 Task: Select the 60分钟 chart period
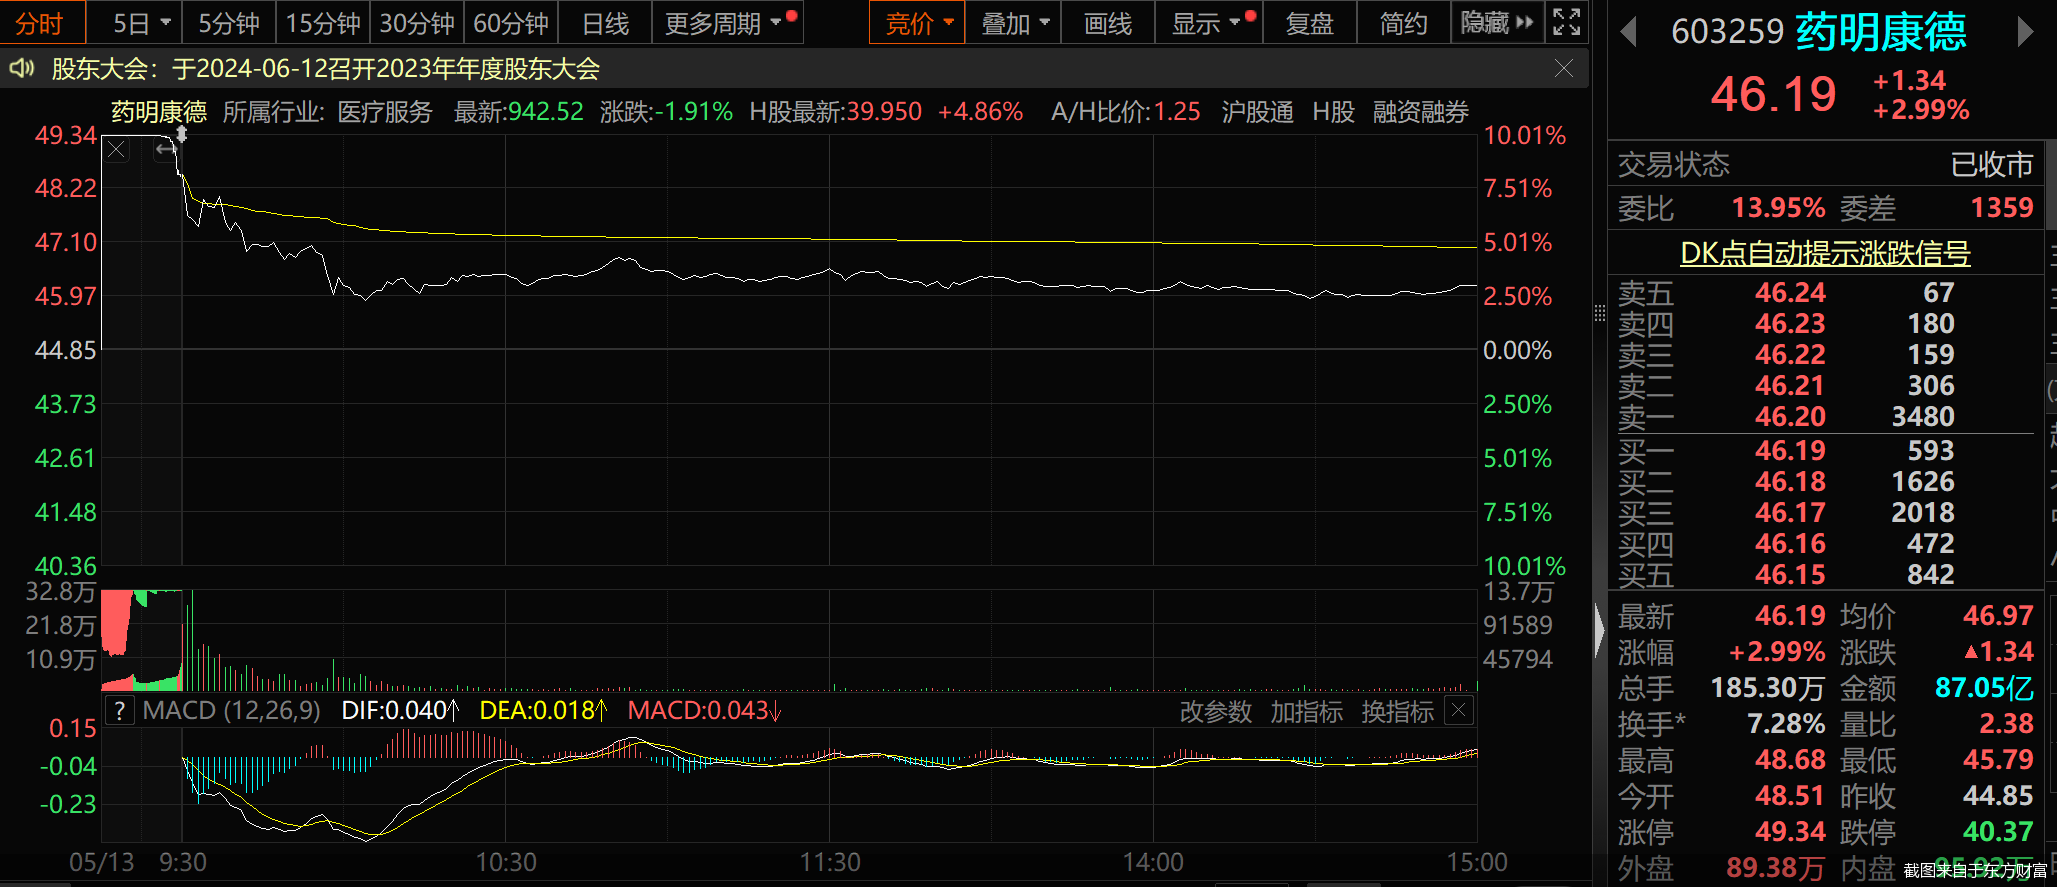coord(511,23)
